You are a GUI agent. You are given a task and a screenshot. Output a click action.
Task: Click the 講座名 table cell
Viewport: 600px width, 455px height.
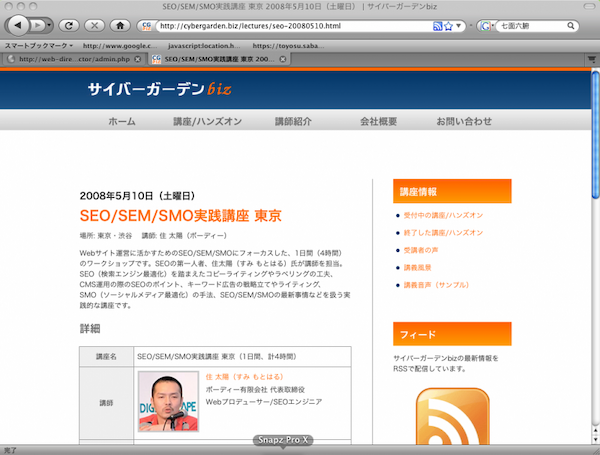coord(106,357)
